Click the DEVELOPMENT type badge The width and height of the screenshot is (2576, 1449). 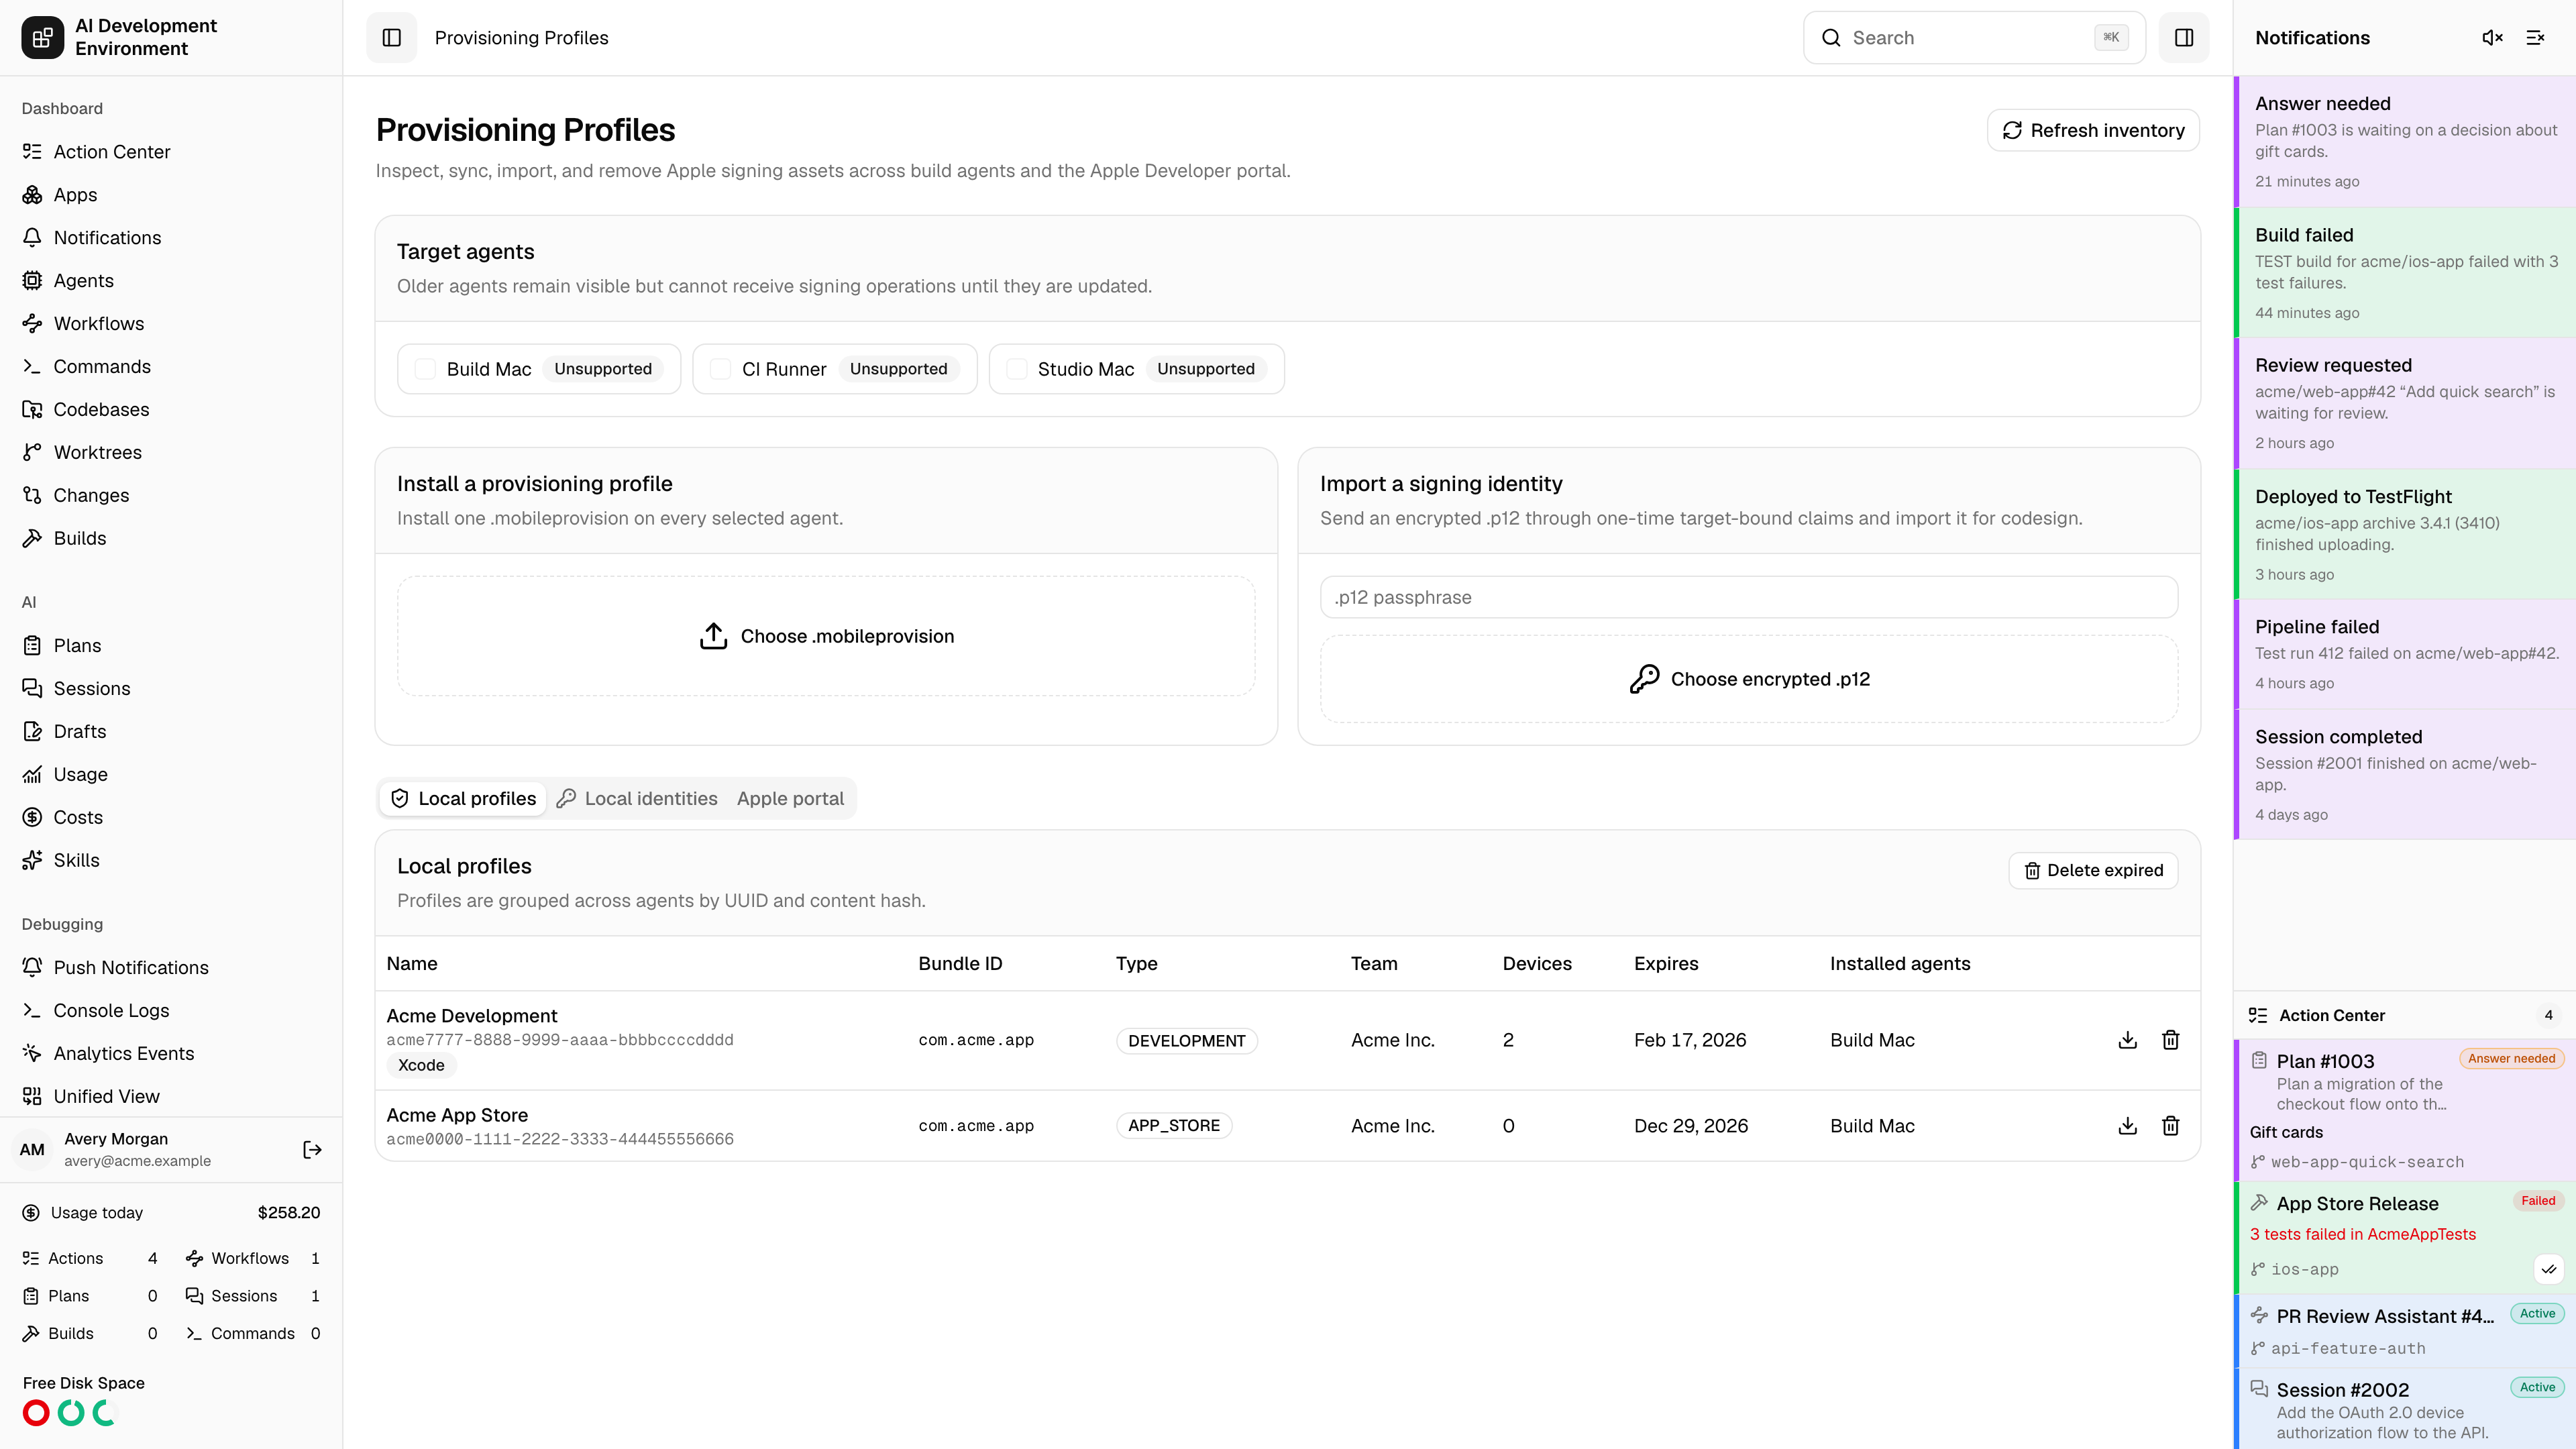pos(1186,1041)
